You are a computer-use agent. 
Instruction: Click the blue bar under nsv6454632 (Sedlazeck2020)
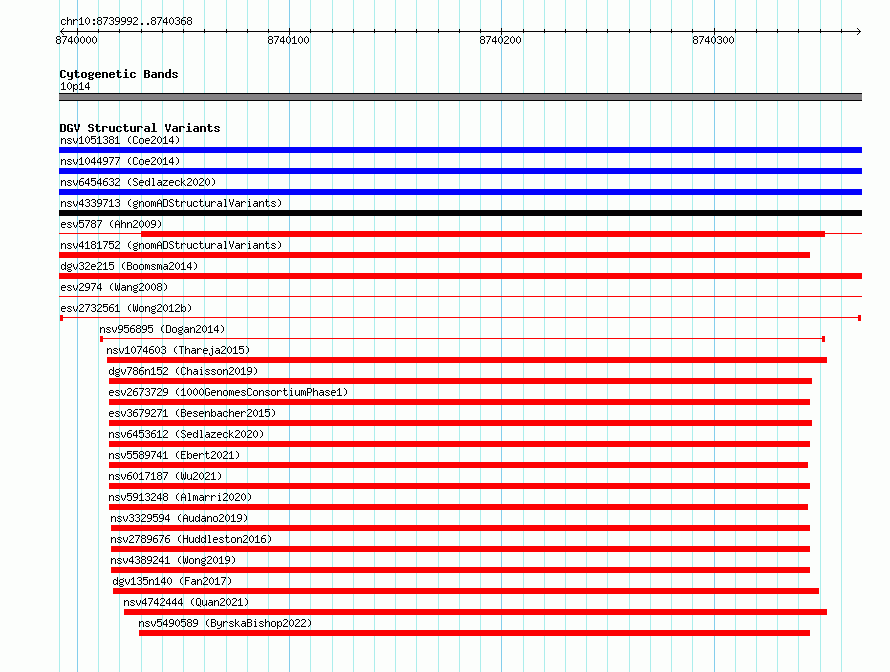460,192
